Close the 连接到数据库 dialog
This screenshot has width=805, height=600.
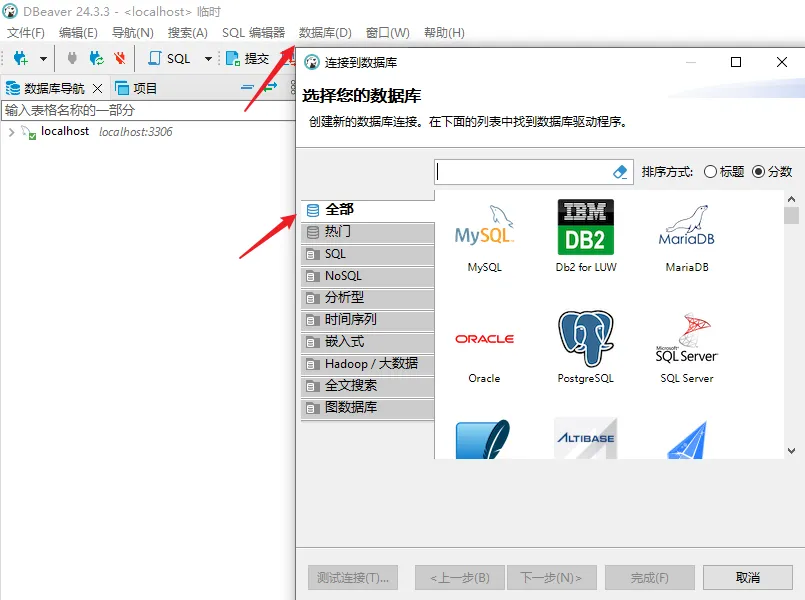[x=782, y=62]
